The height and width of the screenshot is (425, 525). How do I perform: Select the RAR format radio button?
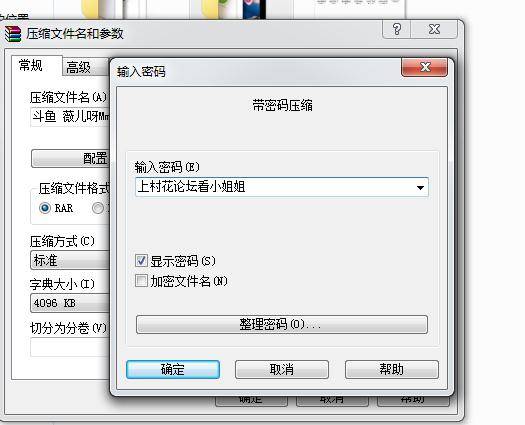click(45, 208)
